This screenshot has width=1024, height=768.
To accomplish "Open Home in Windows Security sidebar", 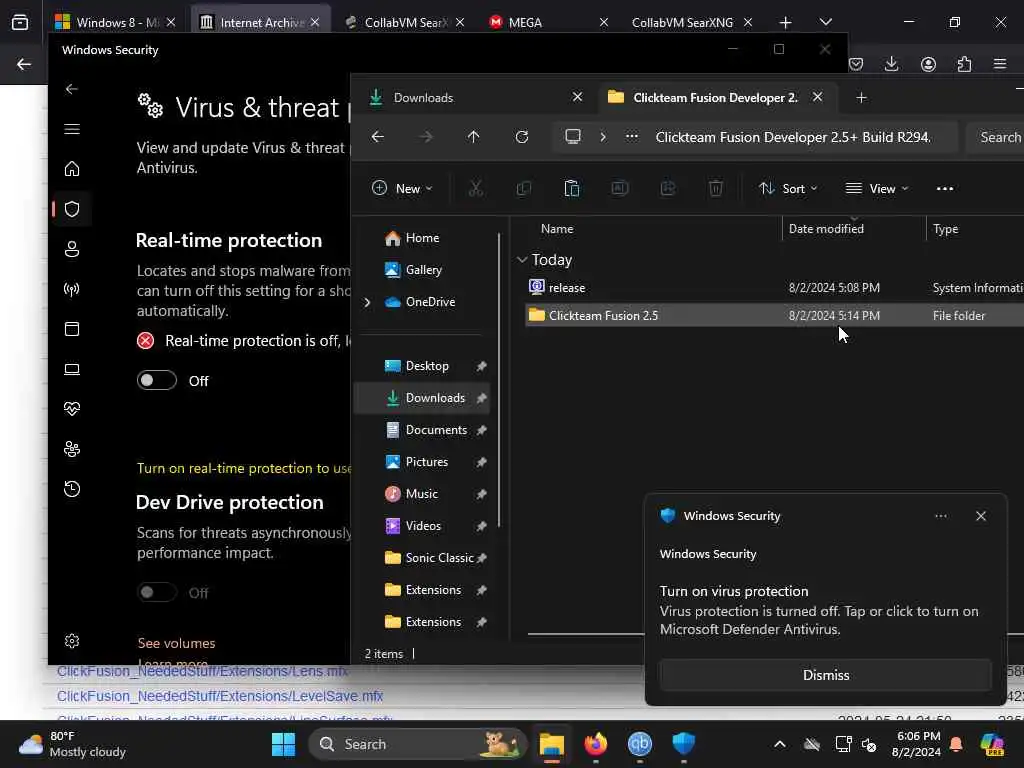I will point(72,168).
